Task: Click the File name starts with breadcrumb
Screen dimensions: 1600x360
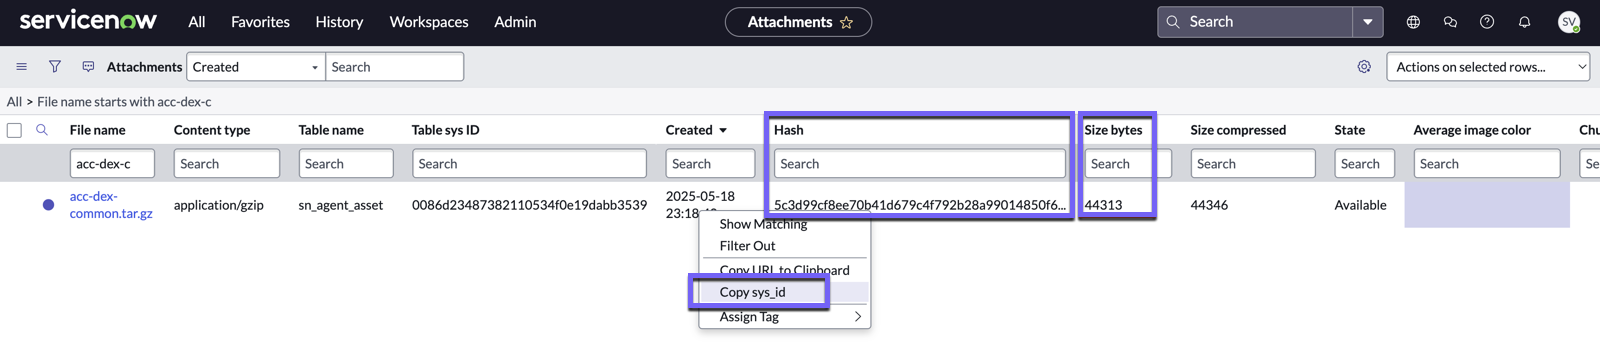Action: click(124, 102)
